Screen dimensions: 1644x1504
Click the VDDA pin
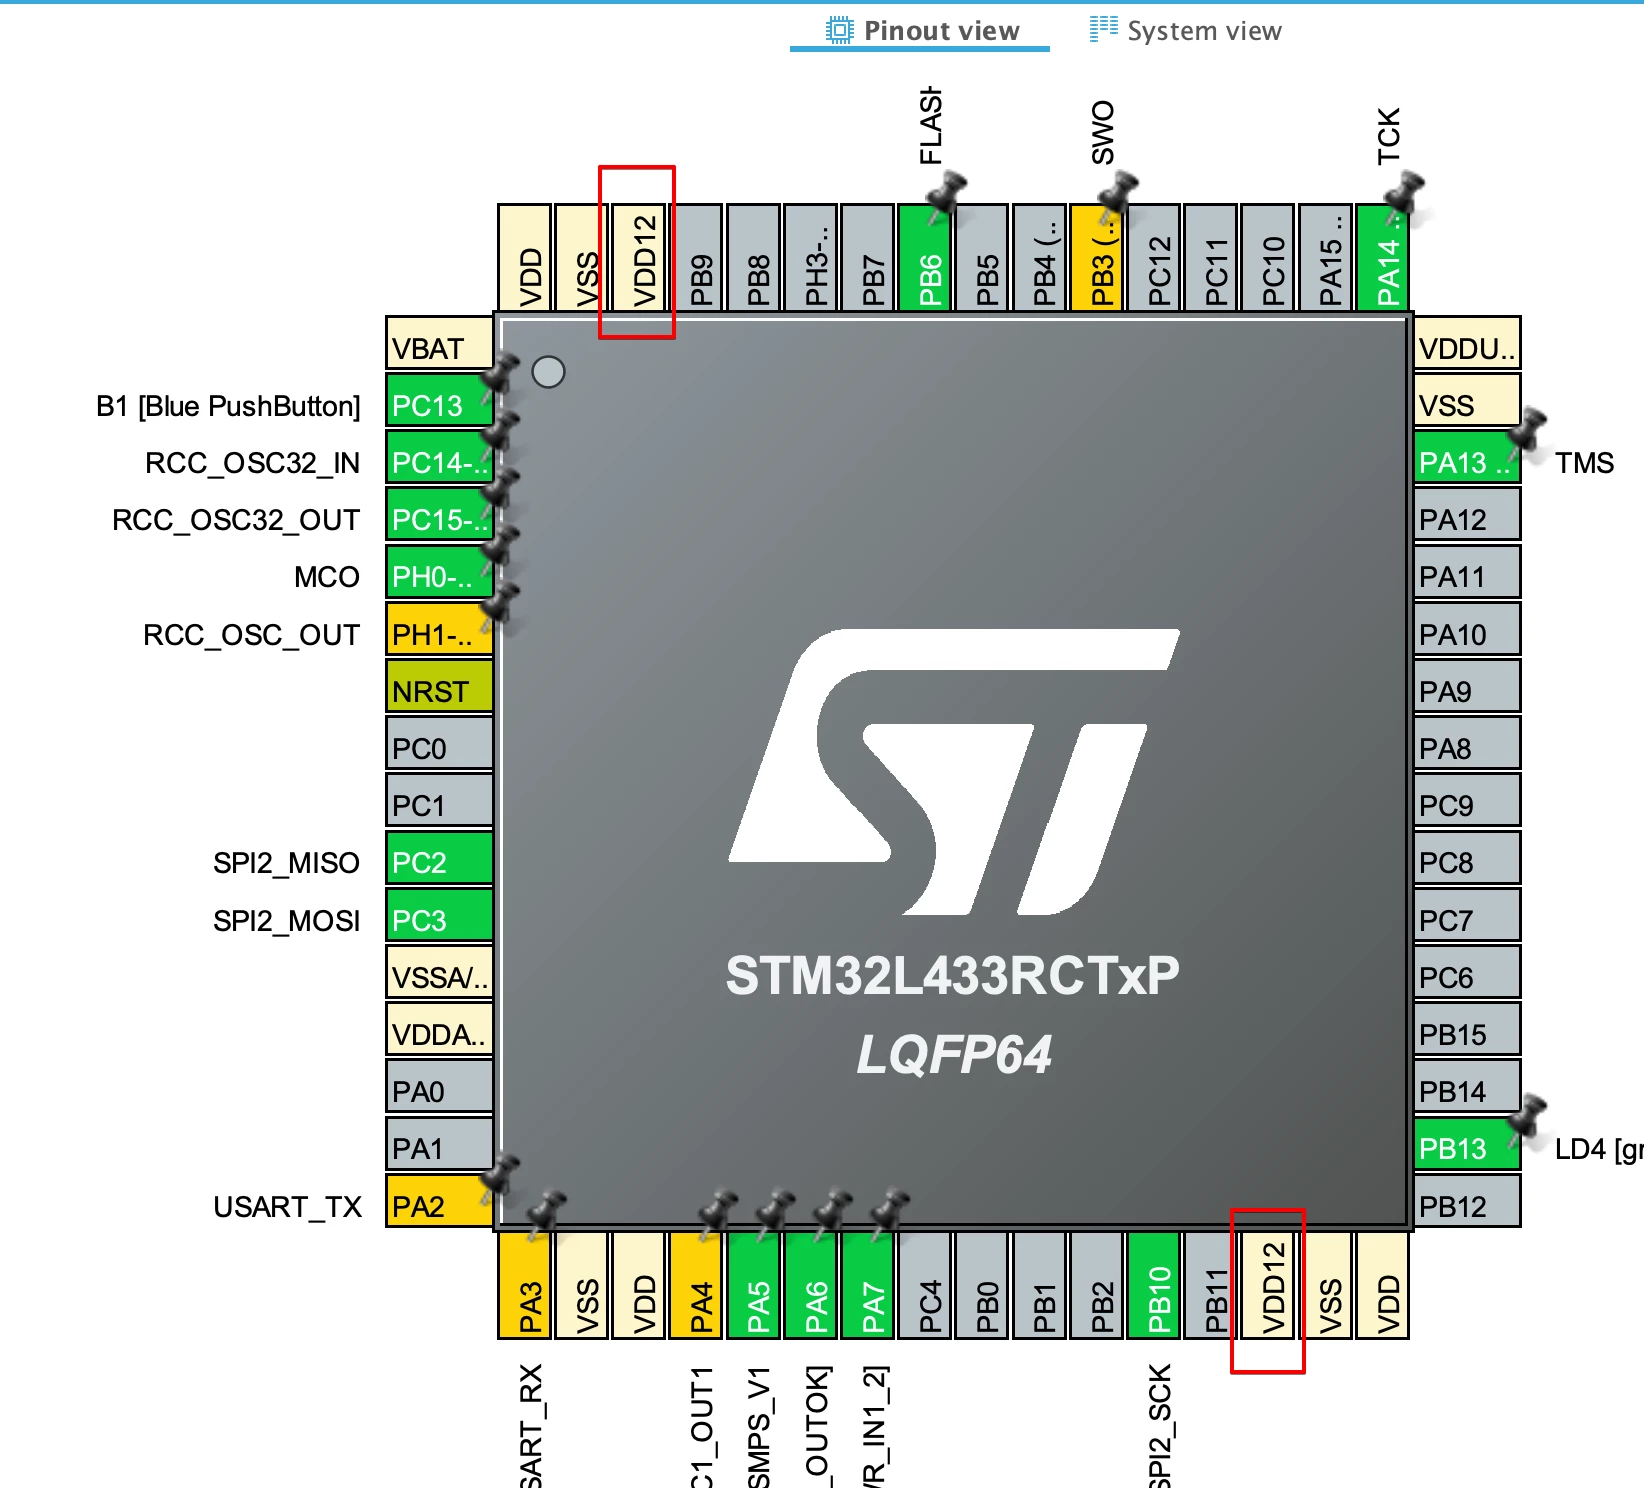click(439, 1029)
